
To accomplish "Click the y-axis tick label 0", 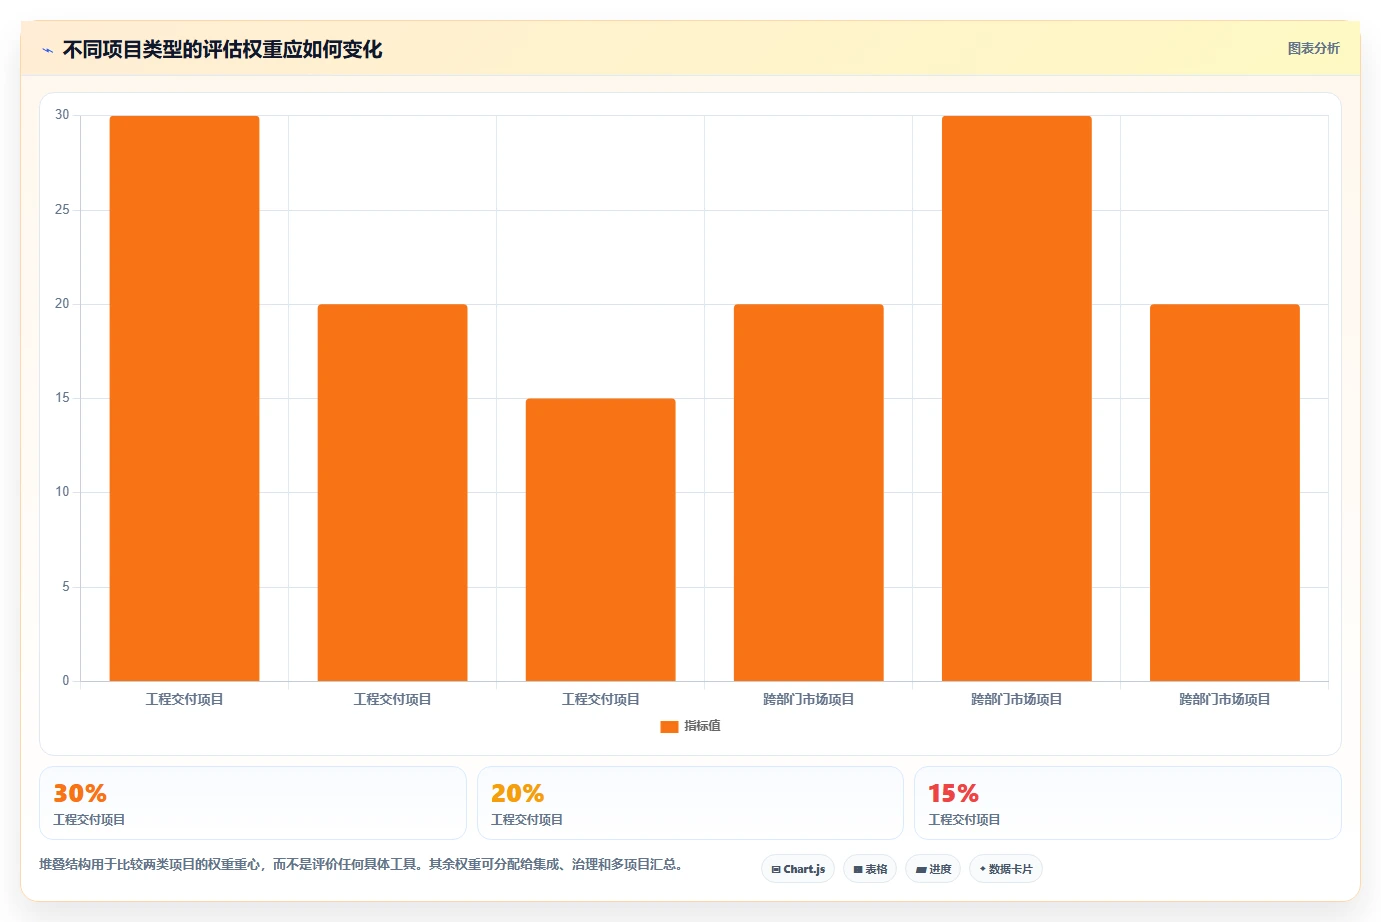I will click(66, 681).
